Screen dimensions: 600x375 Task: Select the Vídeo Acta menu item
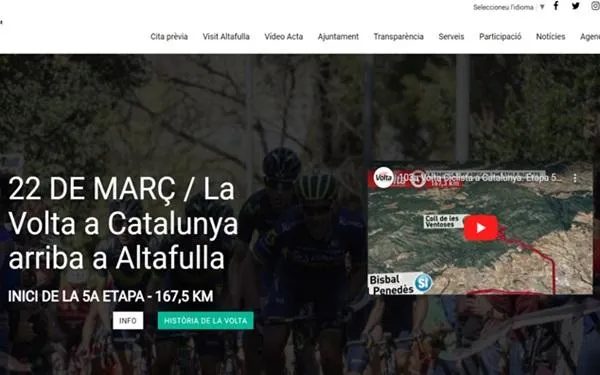pos(284,36)
